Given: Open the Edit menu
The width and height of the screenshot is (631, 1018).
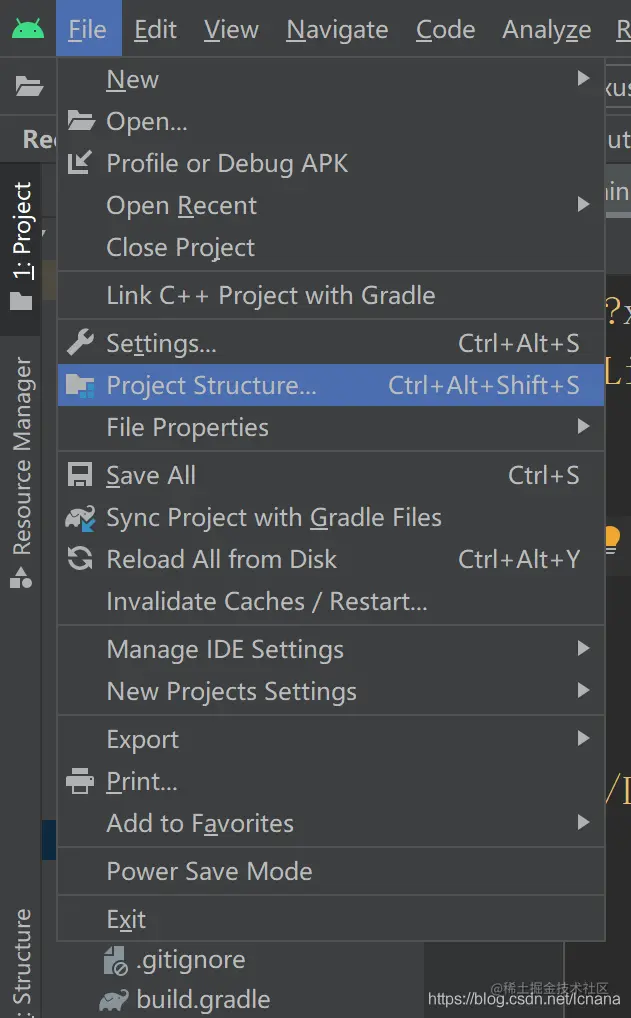Looking at the screenshot, I should 155,30.
